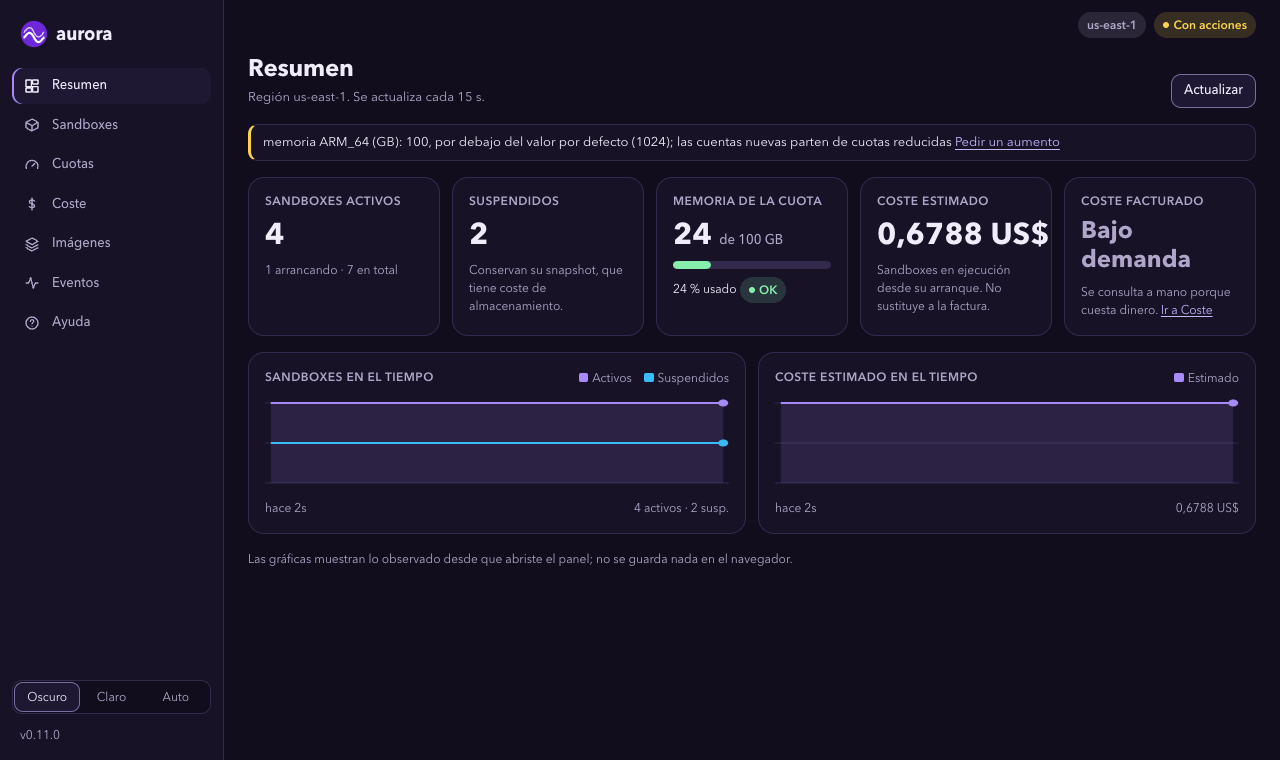Click the '1 arrancando · 7 en total' text
Viewport: 1280px width, 760px height.
tap(331, 270)
